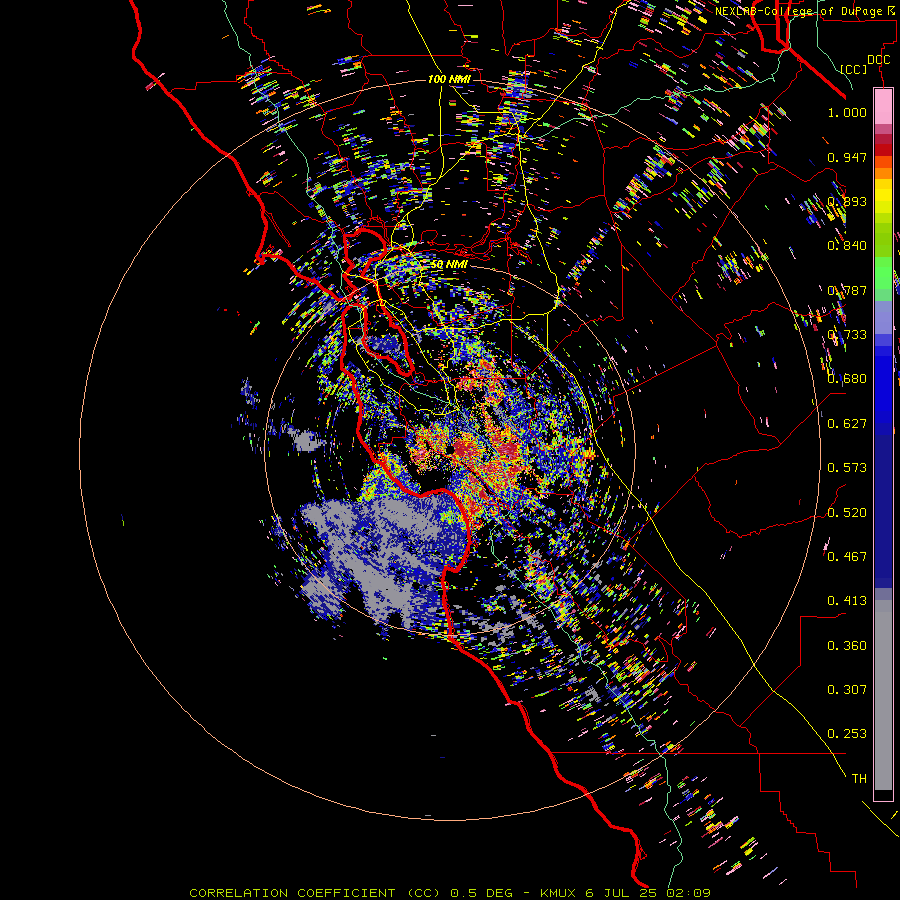Select the 0.680 legend value
This screenshot has height=900, width=900.
tap(847, 379)
